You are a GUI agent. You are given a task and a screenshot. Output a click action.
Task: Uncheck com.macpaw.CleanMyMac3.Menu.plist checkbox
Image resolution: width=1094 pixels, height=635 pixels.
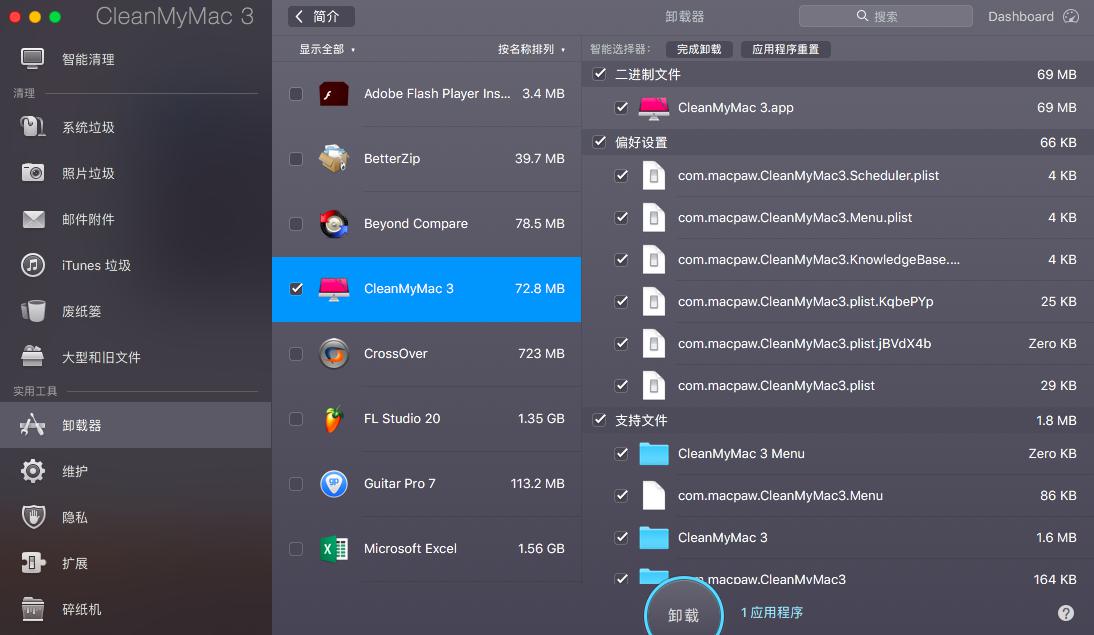(x=621, y=218)
